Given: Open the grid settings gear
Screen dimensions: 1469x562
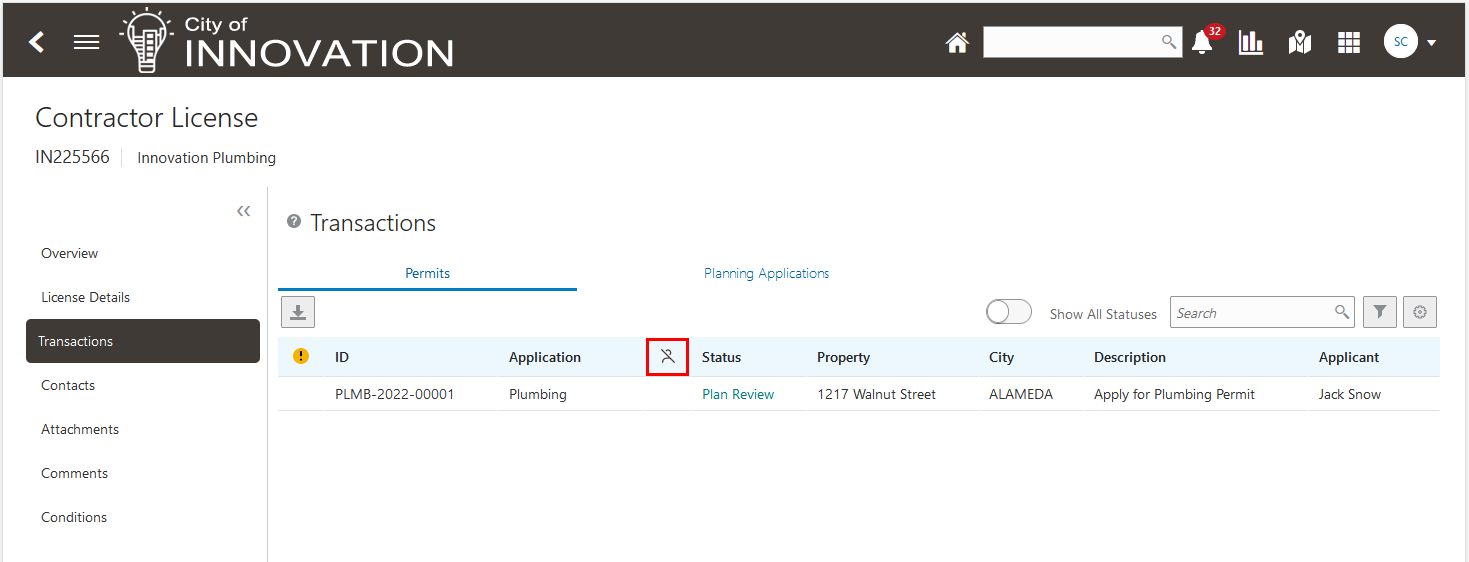Looking at the screenshot, I should click(1419, 312).
